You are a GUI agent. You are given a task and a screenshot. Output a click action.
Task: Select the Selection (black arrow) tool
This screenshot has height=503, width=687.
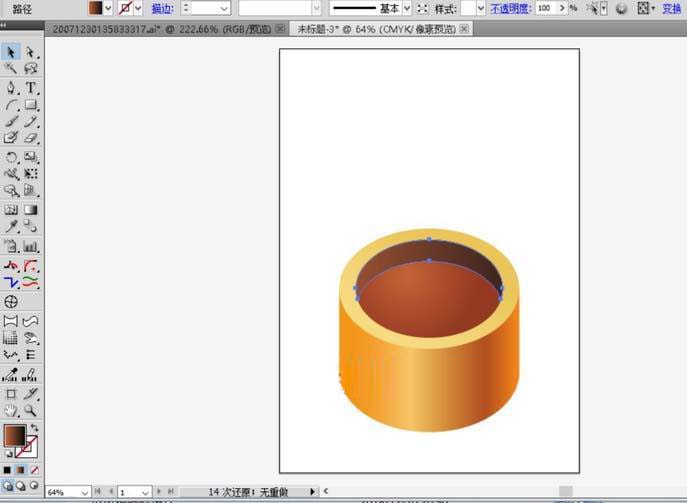(11, 52)
